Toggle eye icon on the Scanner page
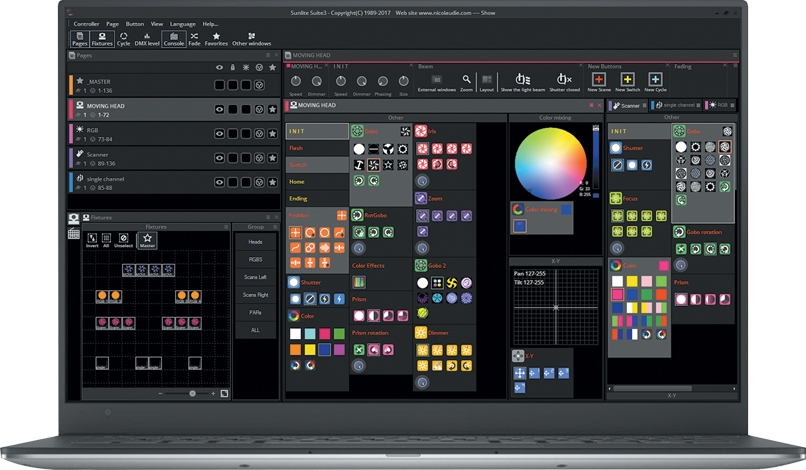Image resolution: width=806 pixels, height=470 pixels. click(219, 158)
